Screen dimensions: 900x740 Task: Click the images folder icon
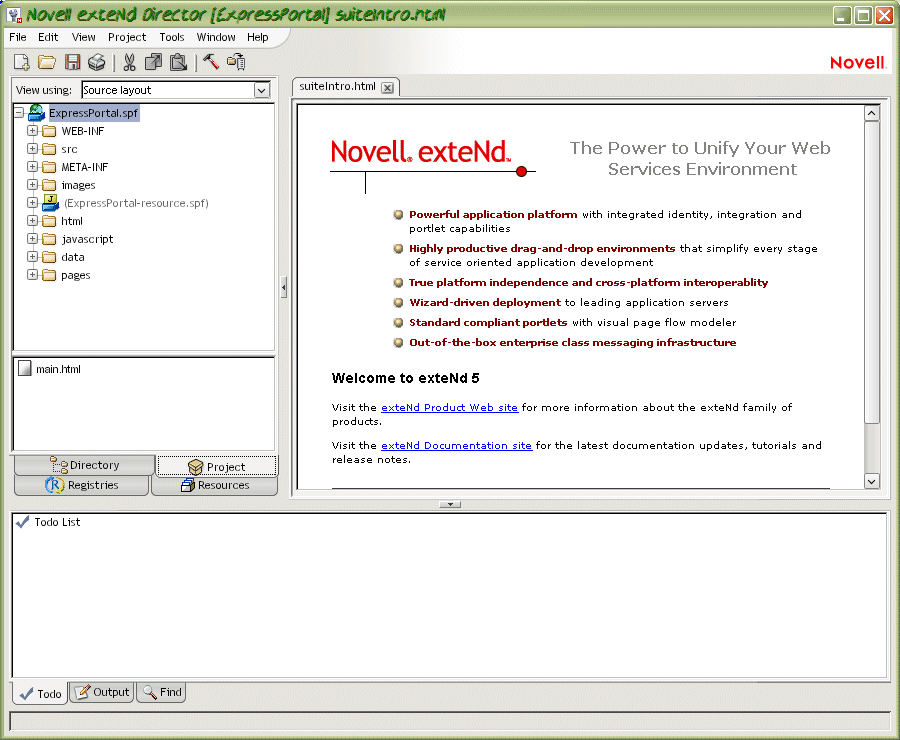click(49, 185)
